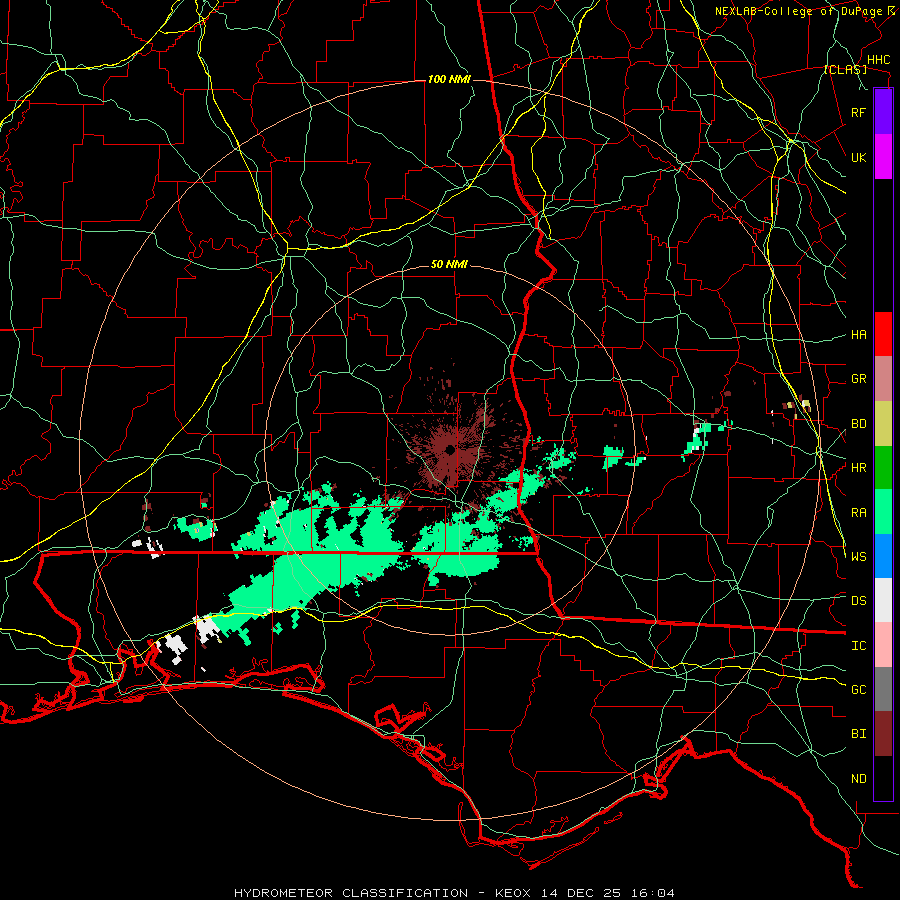
Task: Click the HA red legend swatch
Action: 883,334
